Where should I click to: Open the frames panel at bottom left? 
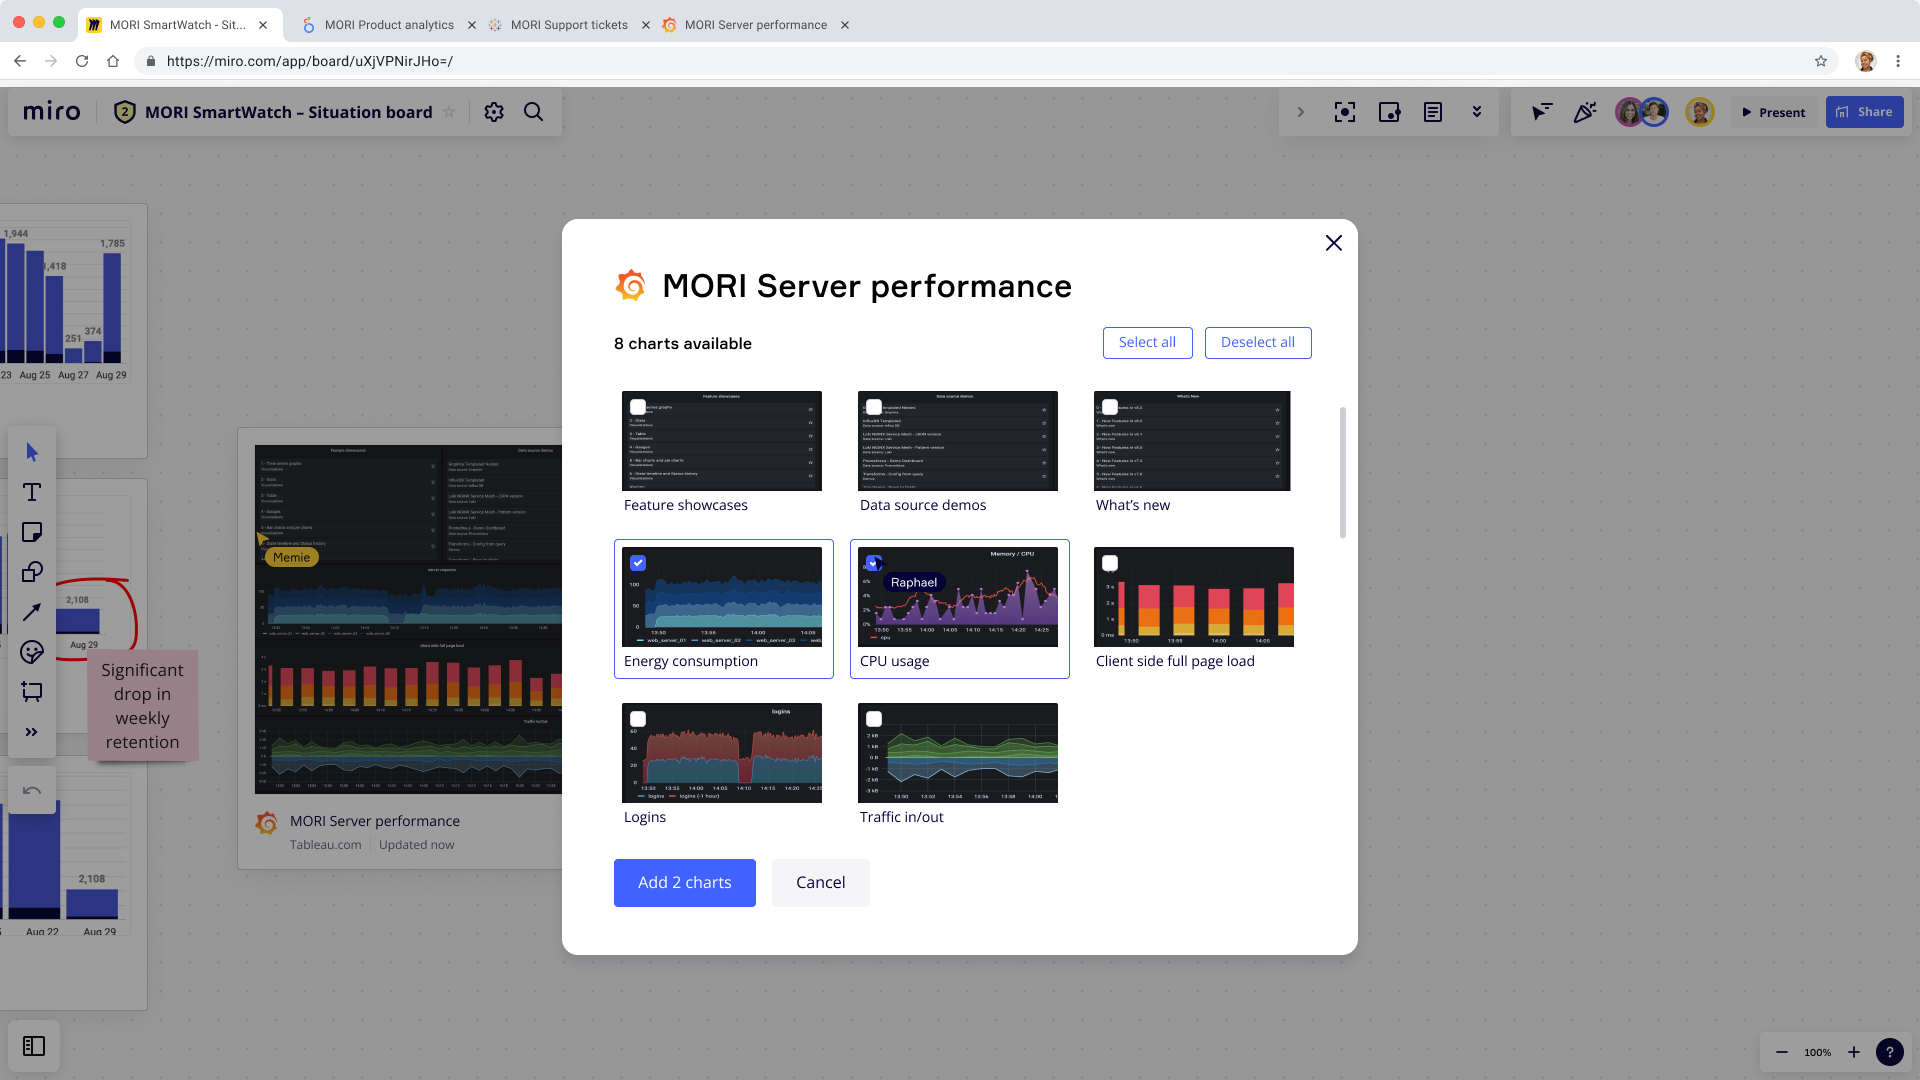[34, 1046]
